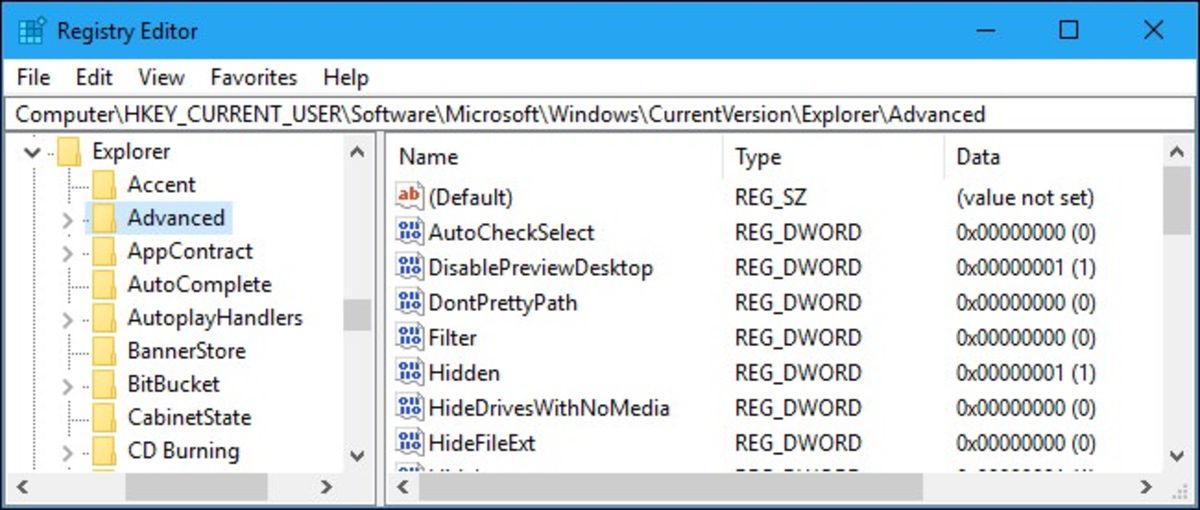1200x510 pixels.
Task: Select the DisablePreviewDesktop value name
Action: tap(540, 267)
